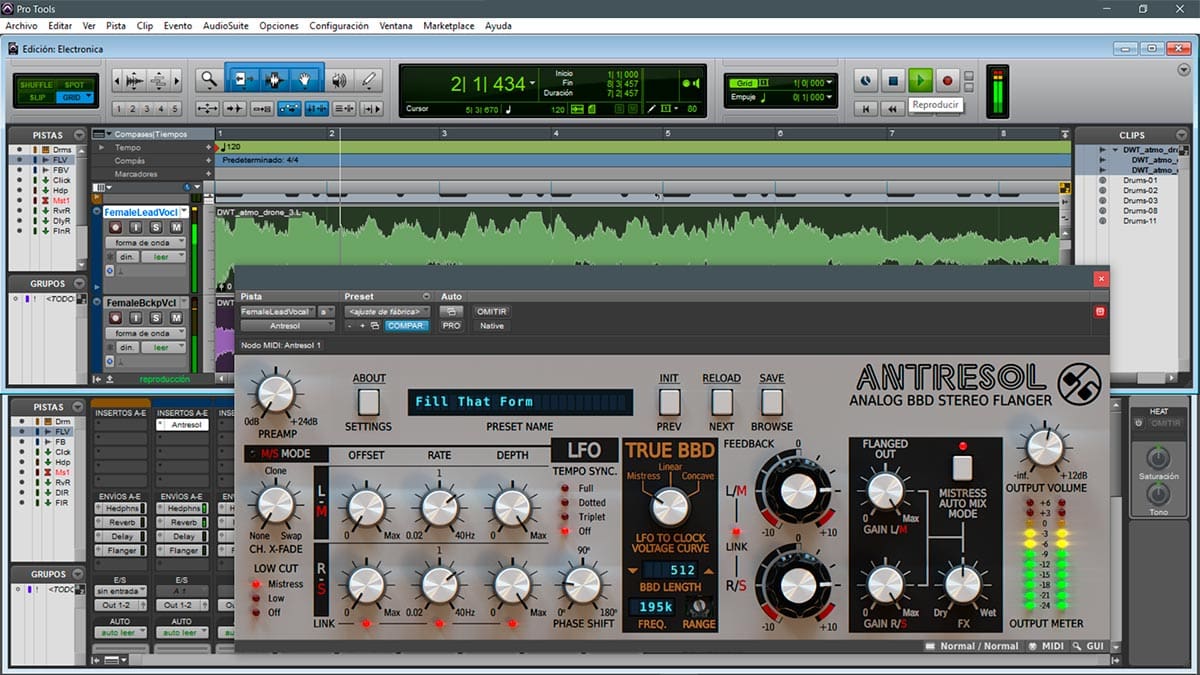1200x675 pixels.
Task: Open the FemaleLeadVocal track selector dropdown
Action: pyautogui.click(x=278, y=312)
